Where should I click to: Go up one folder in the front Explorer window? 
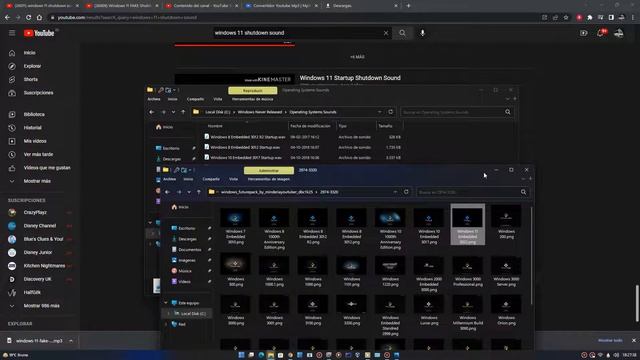pyautogui.click(x=199, y=192)
